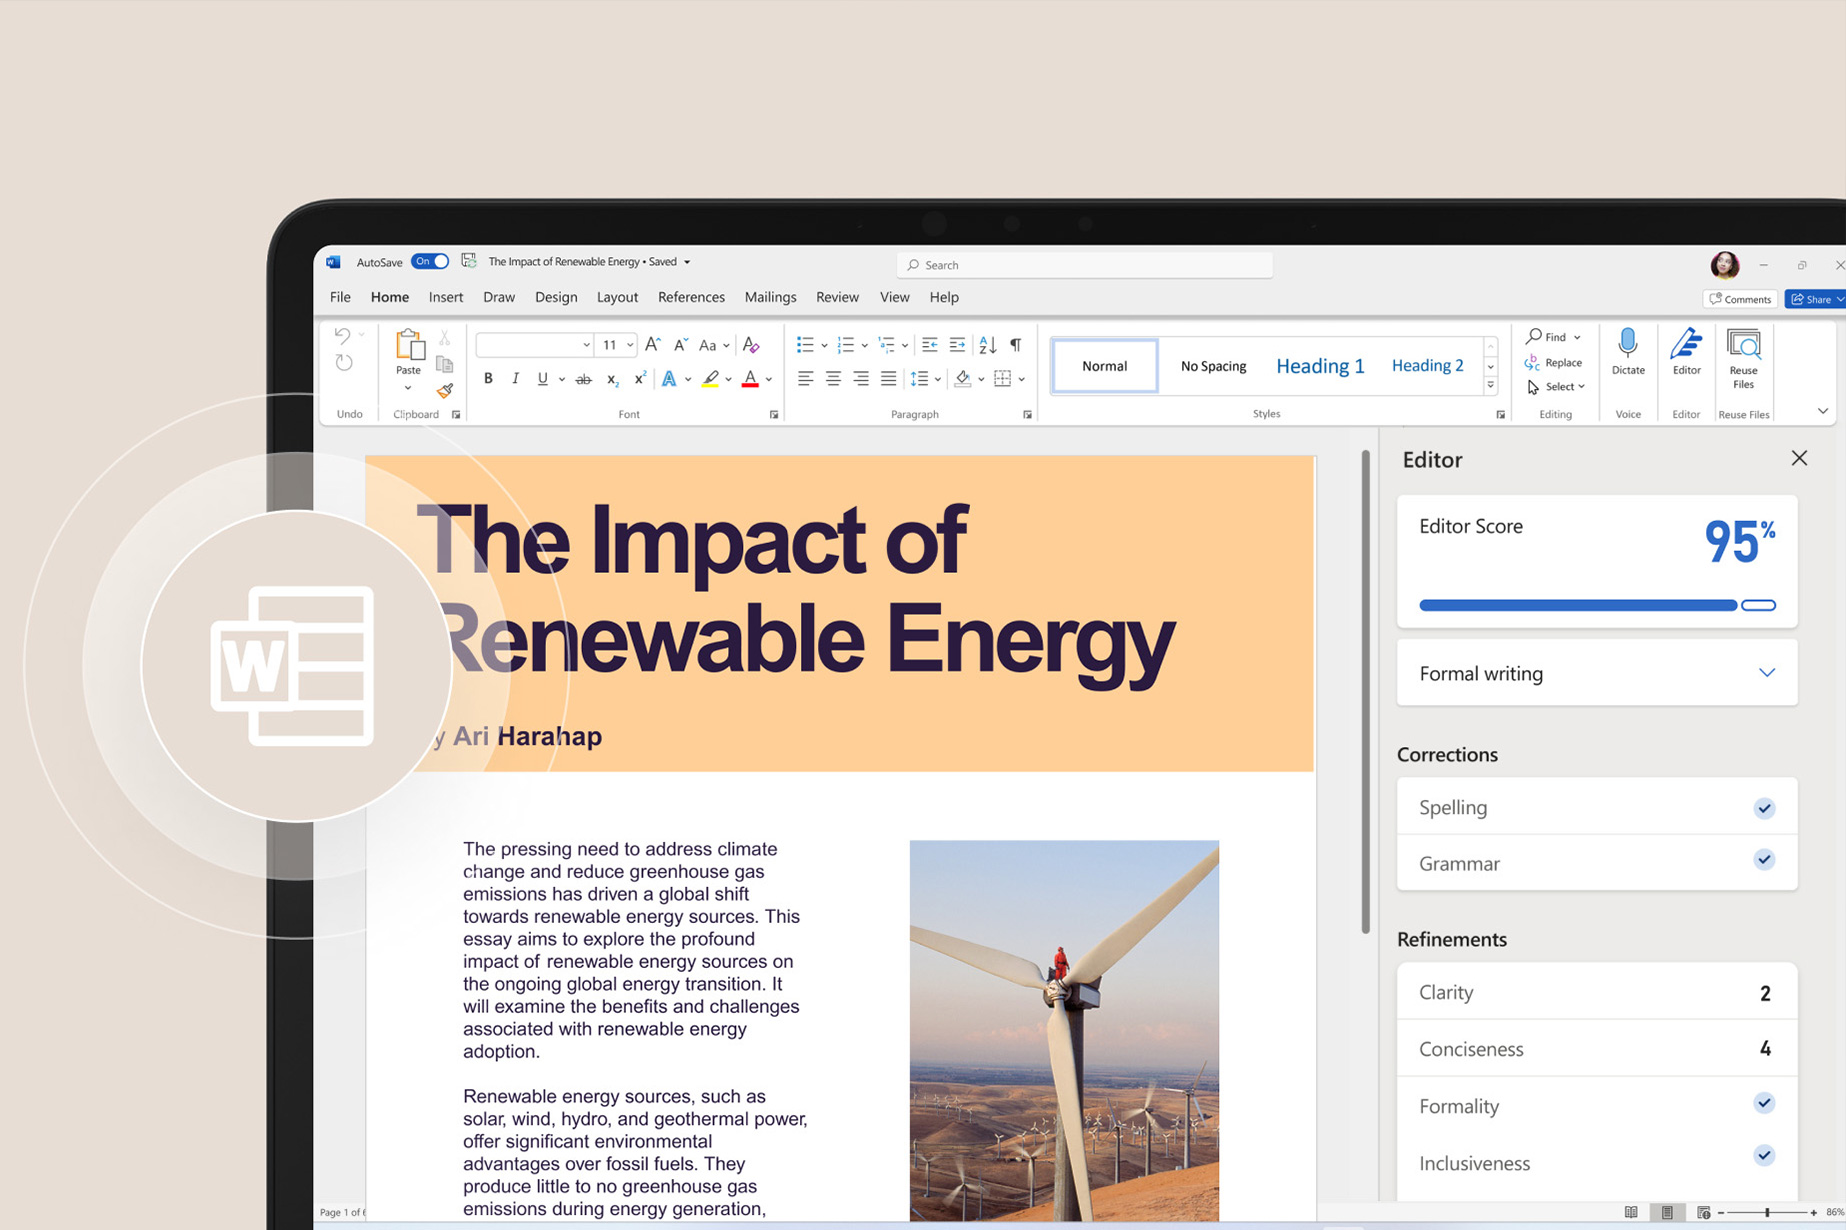Click the Bold formatting icon
The image size is (1846, 1230).
pos(488,379)
